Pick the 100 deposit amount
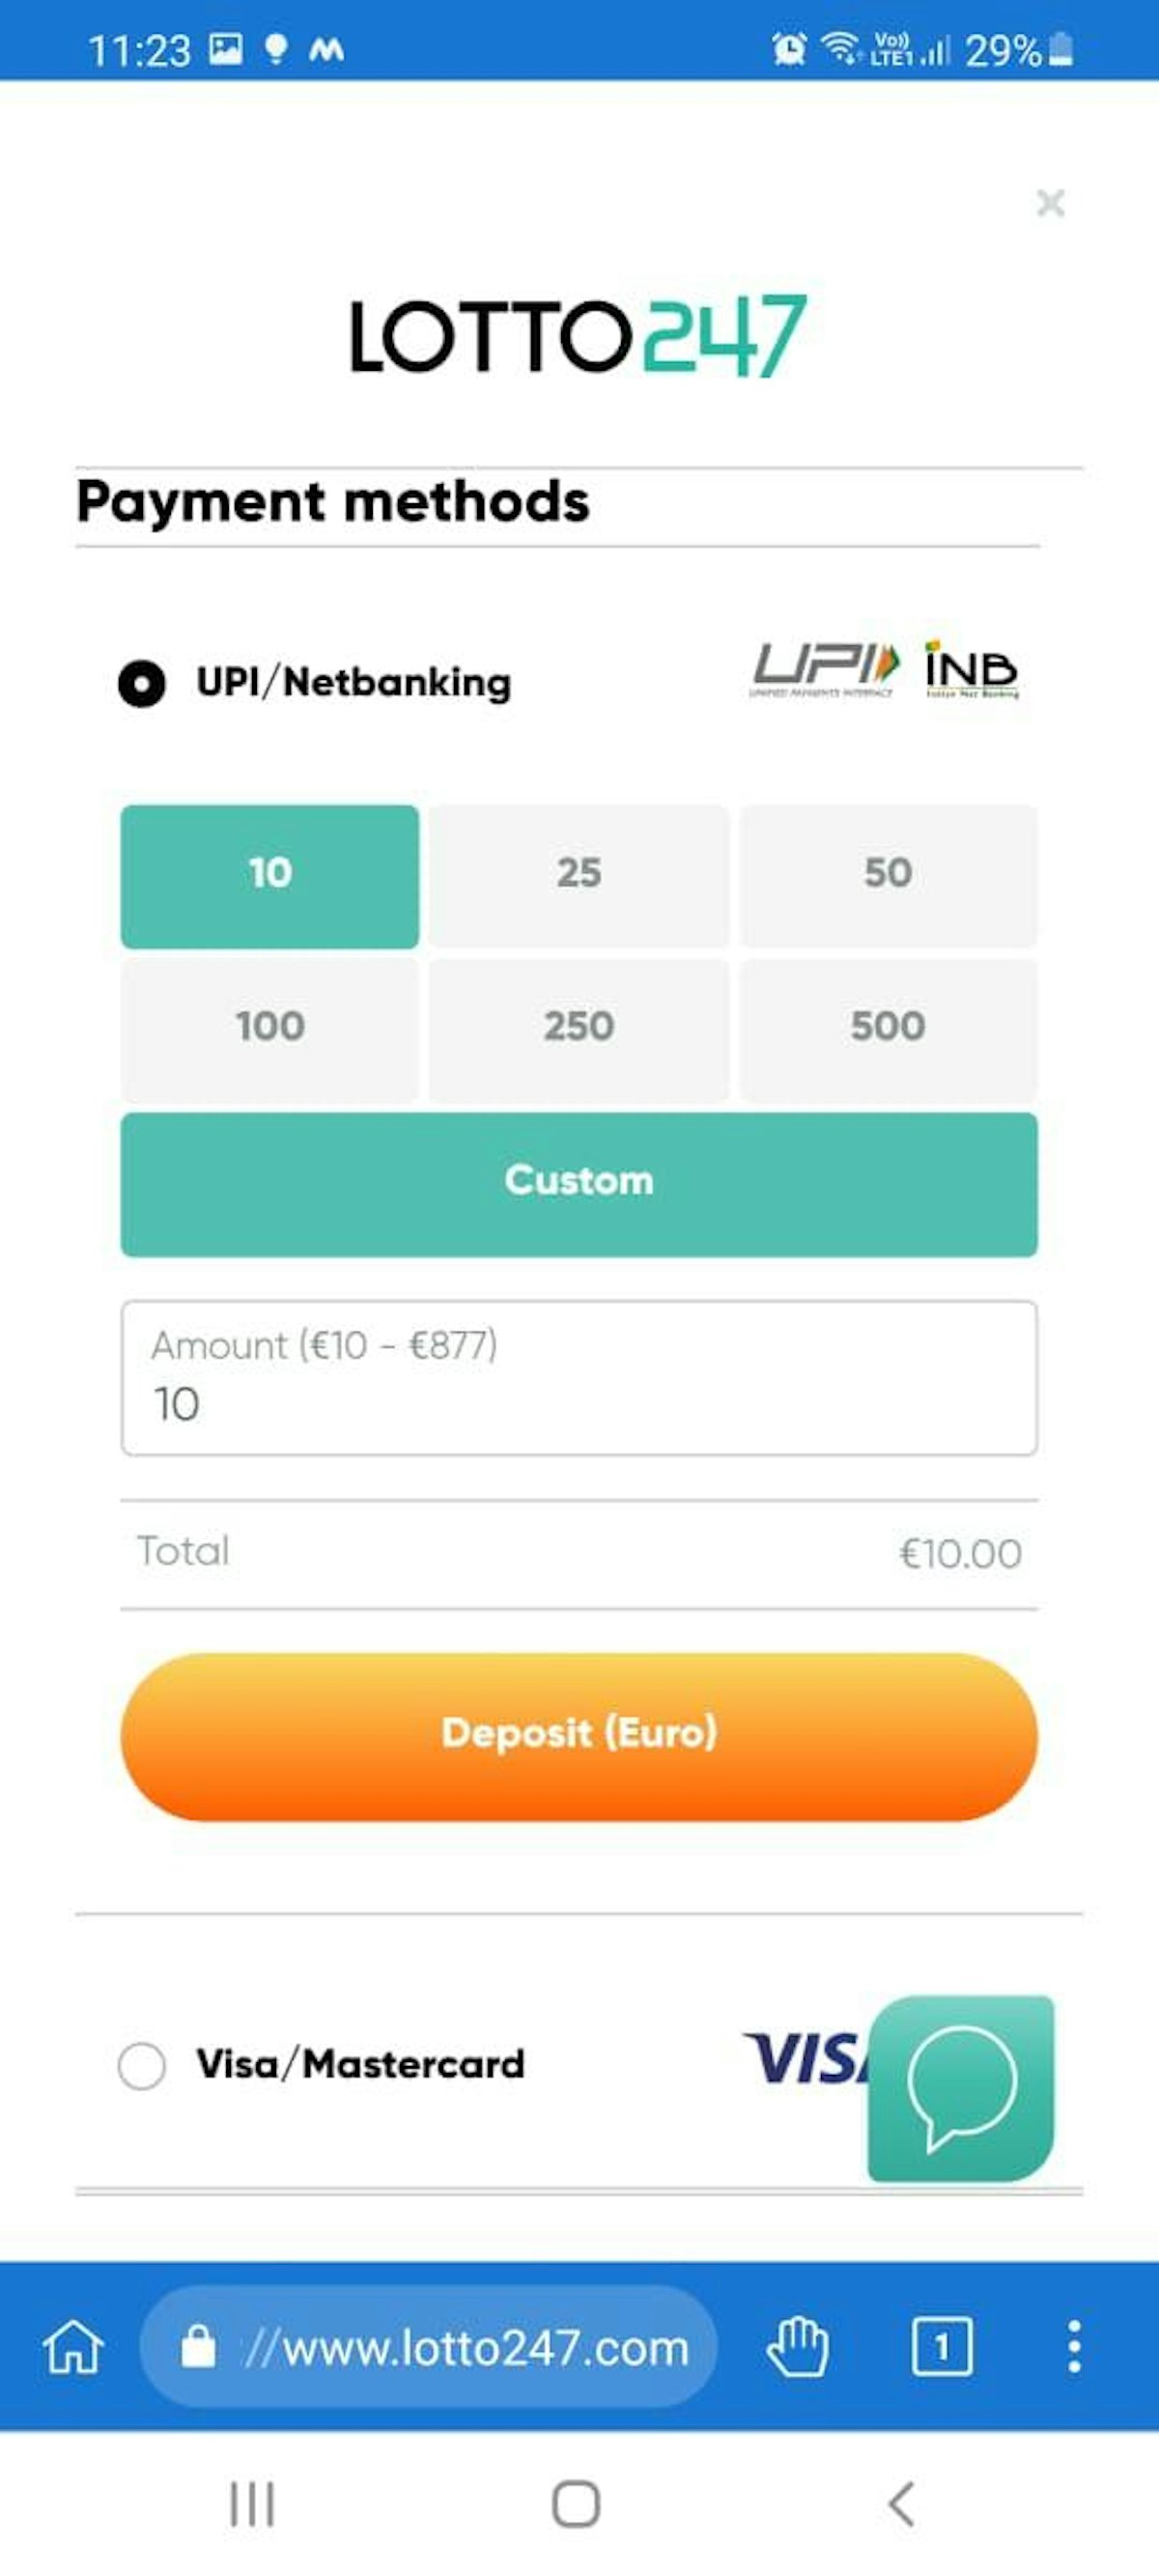 click(x=270, y=1028)
